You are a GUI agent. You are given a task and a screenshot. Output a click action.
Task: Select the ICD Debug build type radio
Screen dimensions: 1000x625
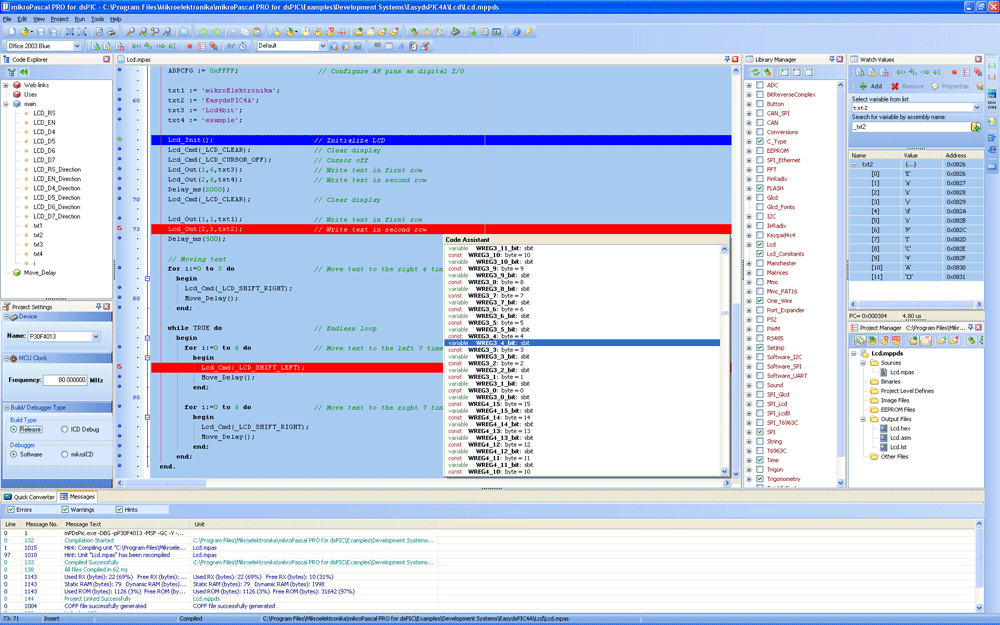(x=64, y=429)
